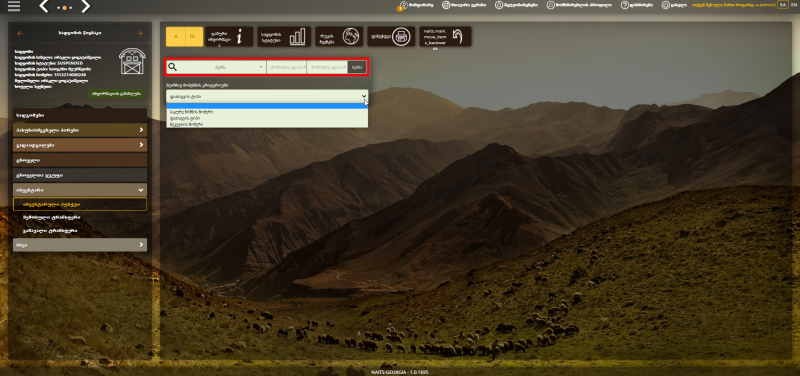Viewport: 800px width, 376px height.
Task: Click the printer icon tile
Action: (x=391, y=37)
